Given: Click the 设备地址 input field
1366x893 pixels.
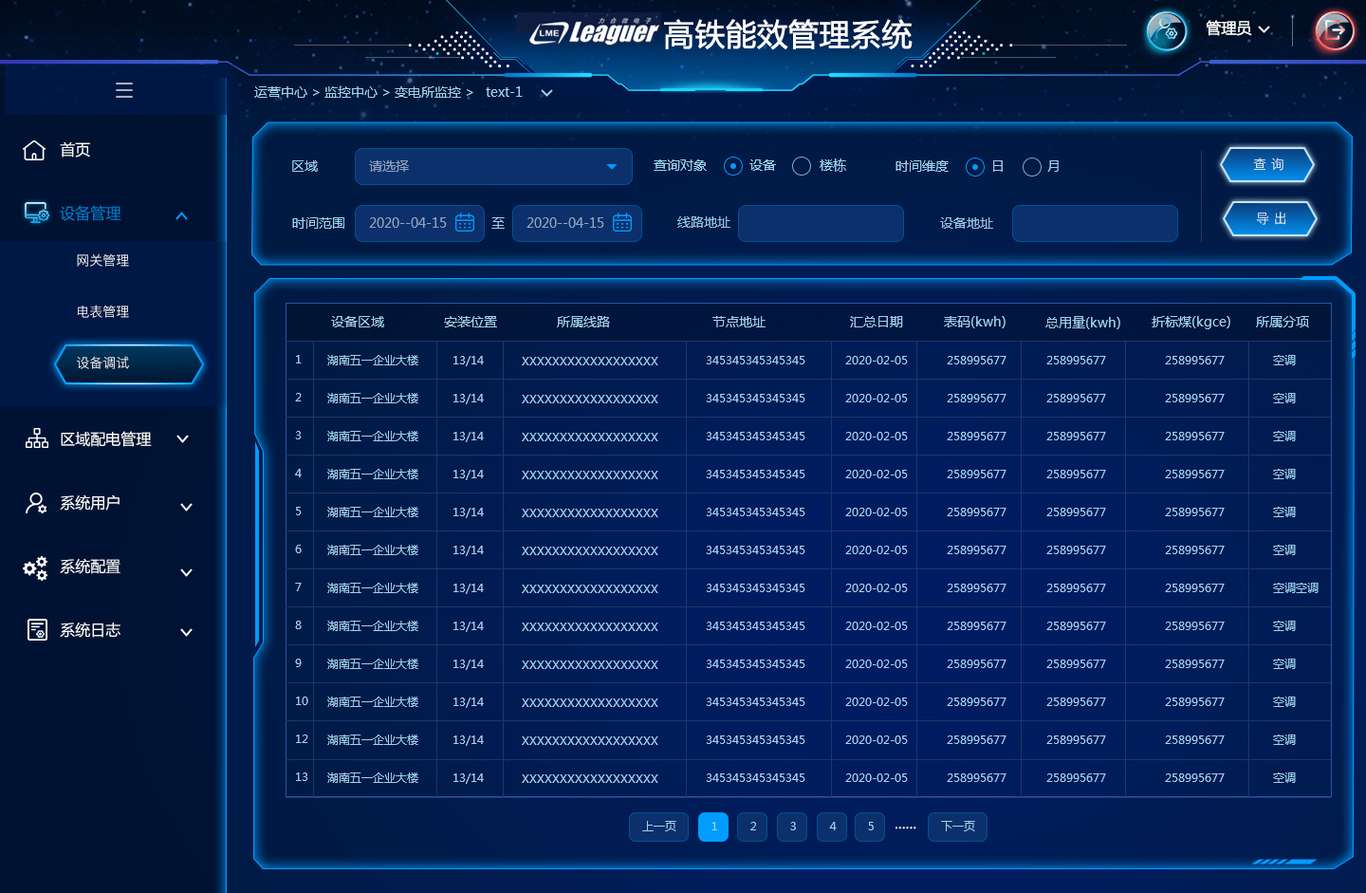Looking at the screenshot, I should [1095, 223].
